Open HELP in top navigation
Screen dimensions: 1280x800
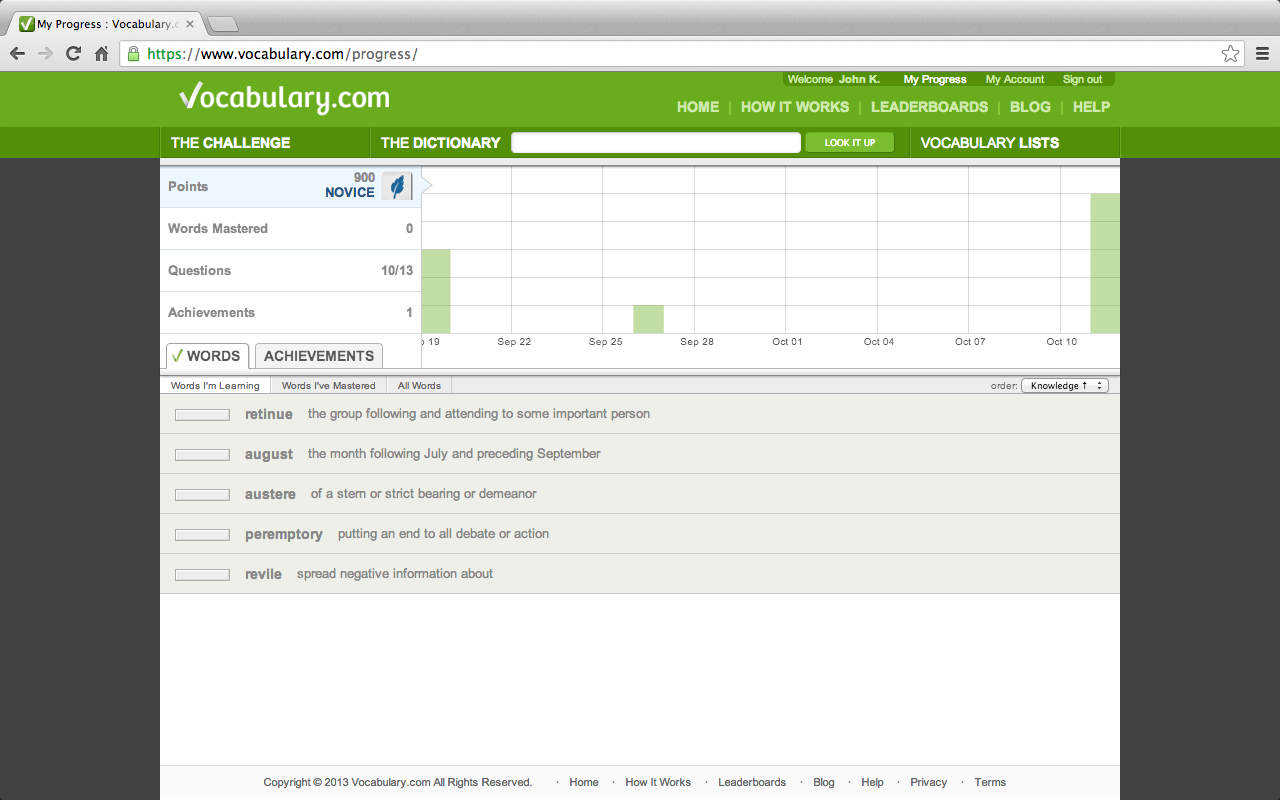[1091, 107]
